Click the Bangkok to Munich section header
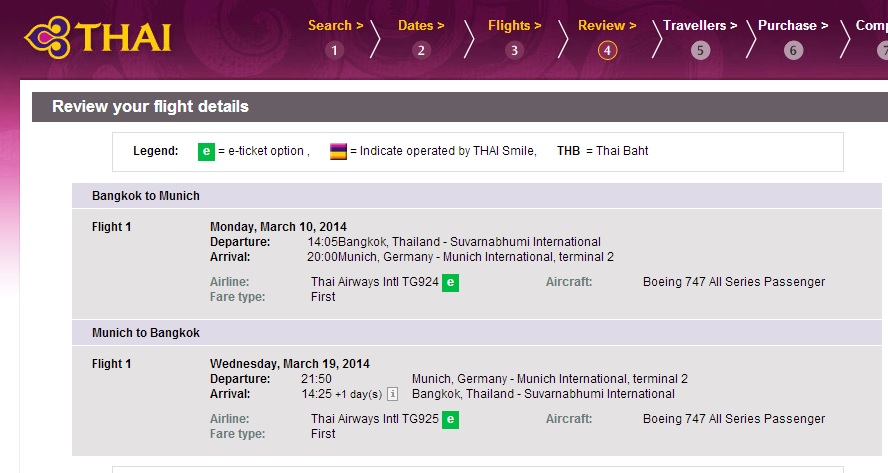 (146, 196)
